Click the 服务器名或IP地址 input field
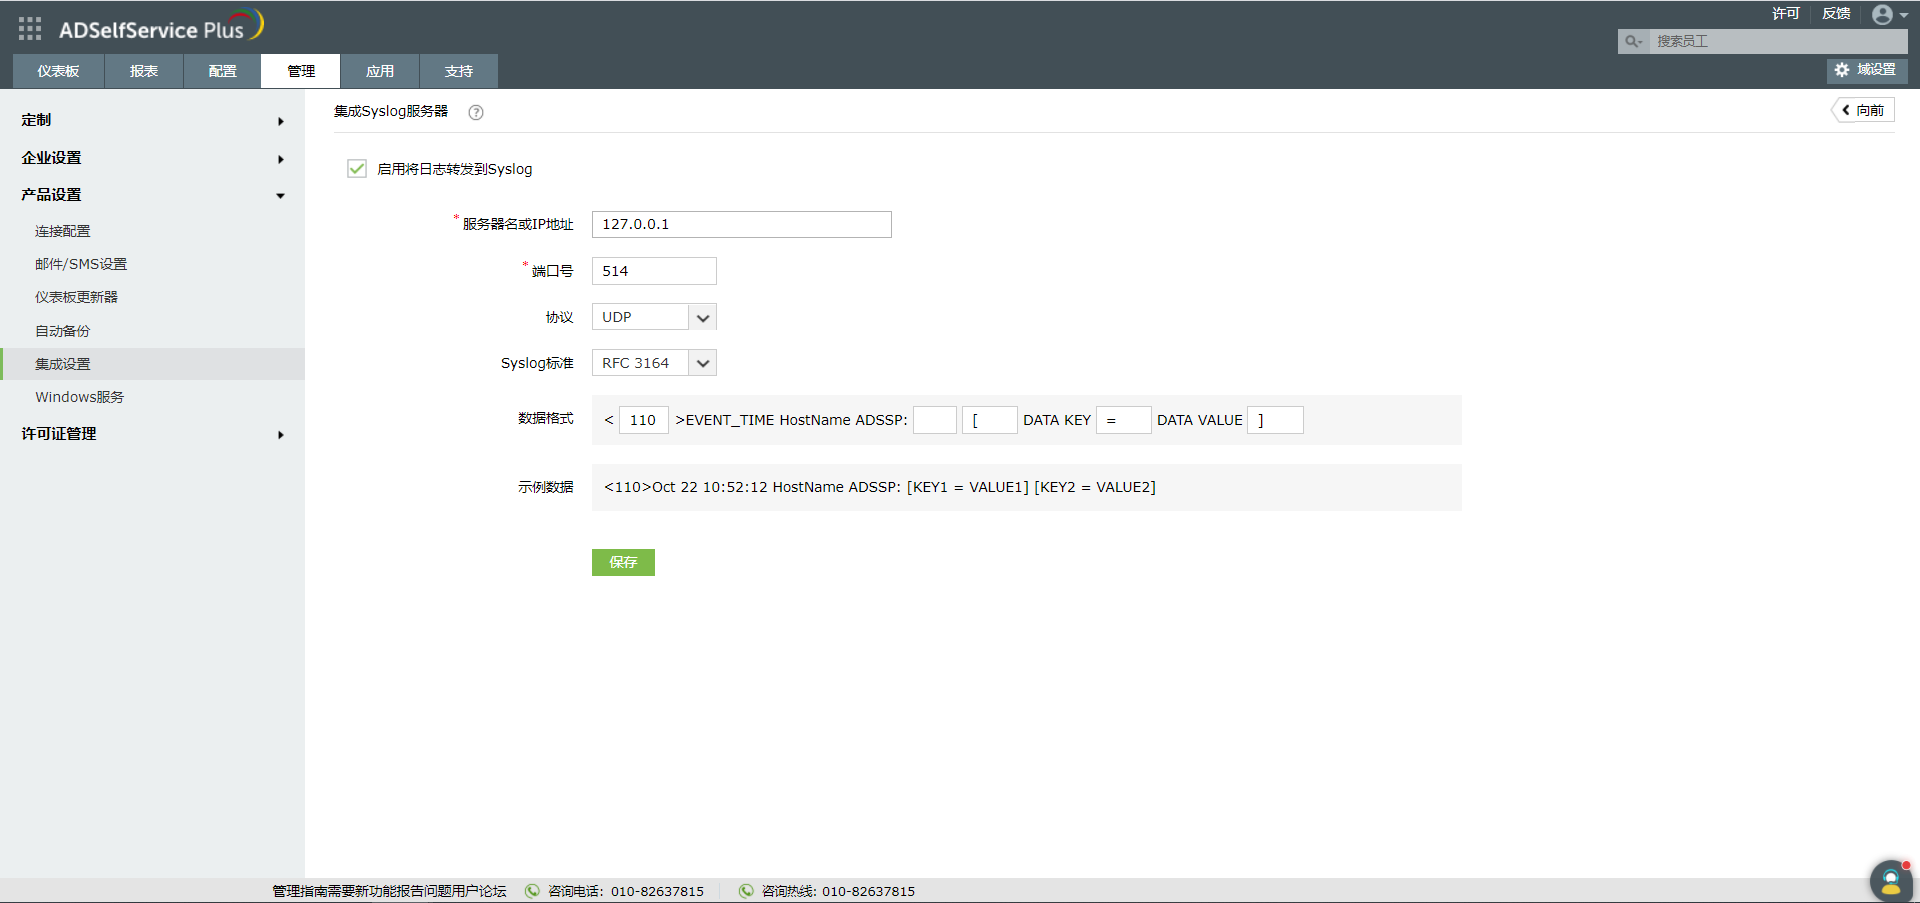Screen dimensions: 1920x903 tap(741, 224)
